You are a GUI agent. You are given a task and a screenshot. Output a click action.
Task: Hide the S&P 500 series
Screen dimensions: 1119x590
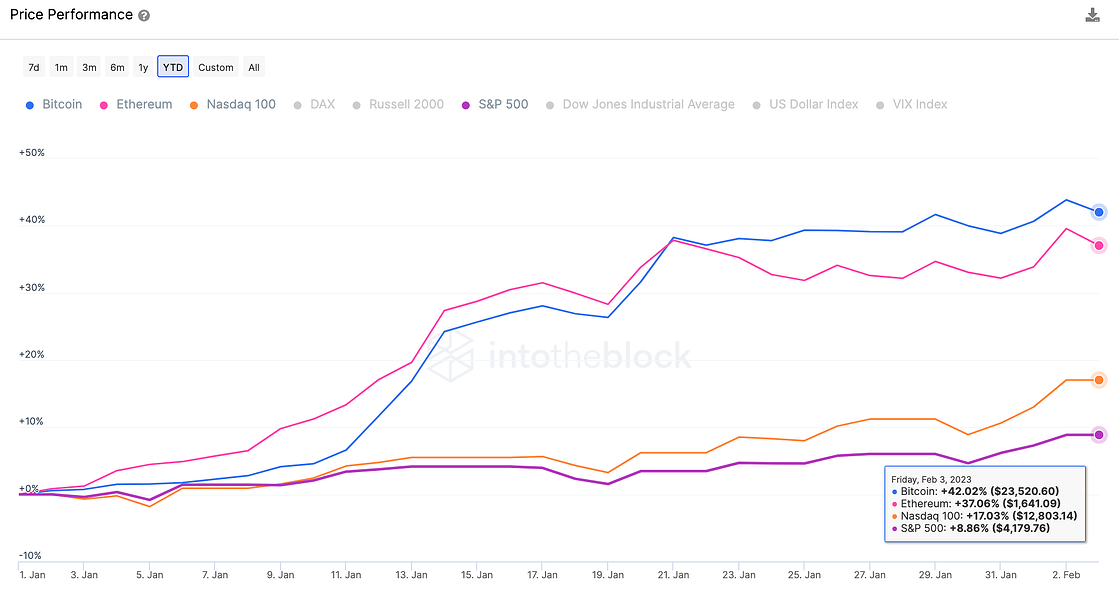(x=495, y=104)
